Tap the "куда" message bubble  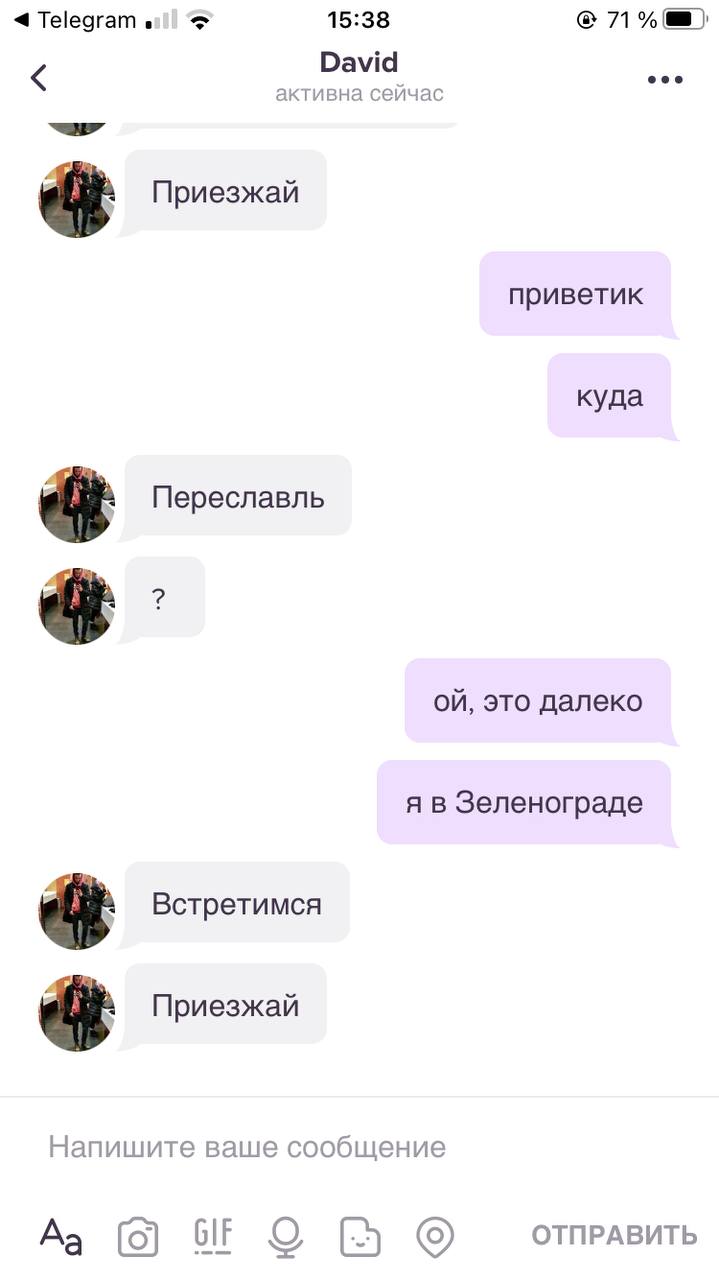pyautogui.click(x=609, y=395)
